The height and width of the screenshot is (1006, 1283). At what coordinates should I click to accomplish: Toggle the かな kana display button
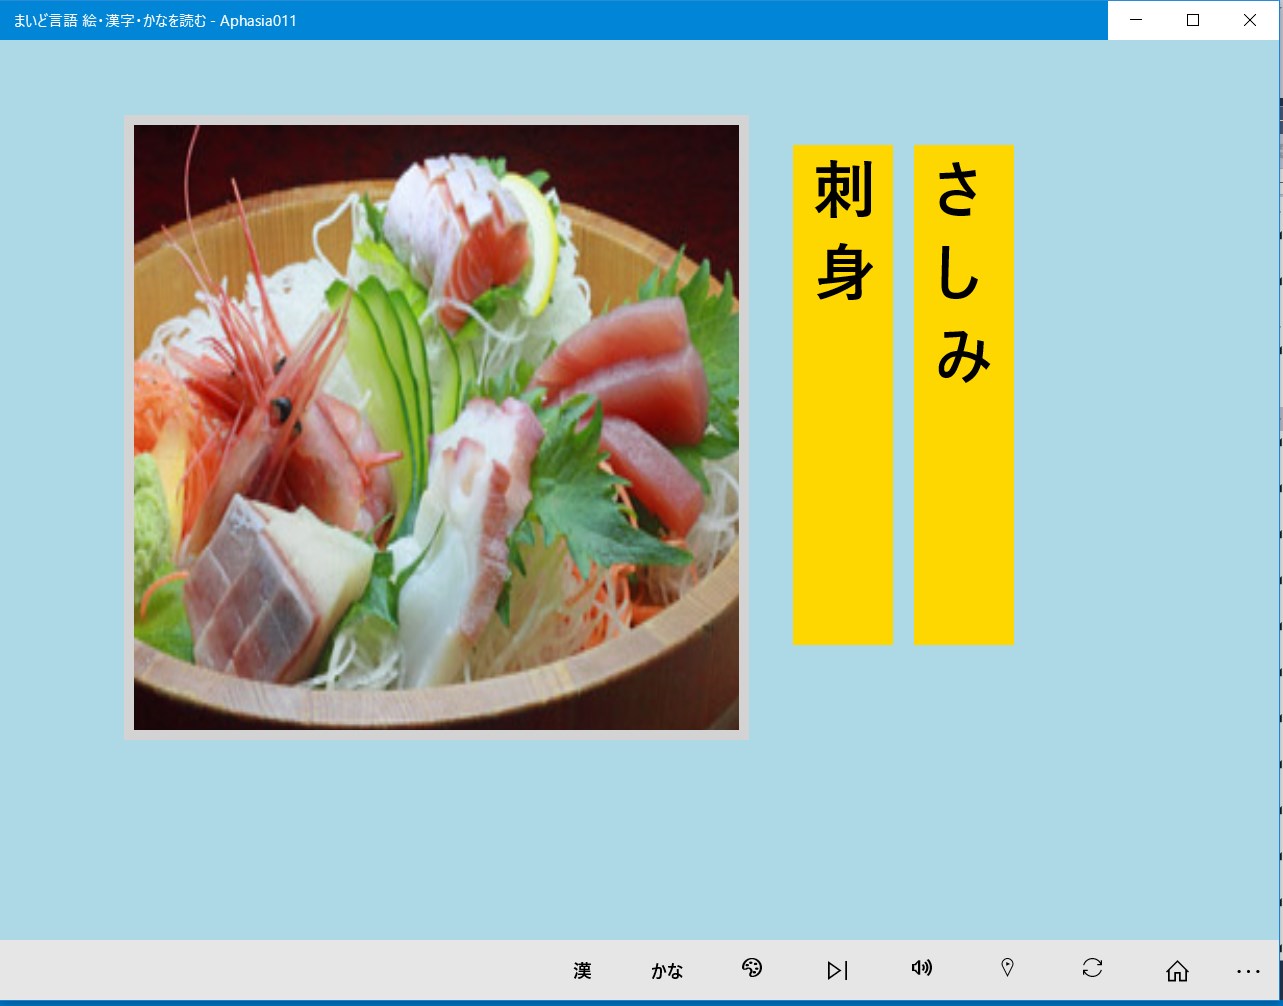coord(667,970)
